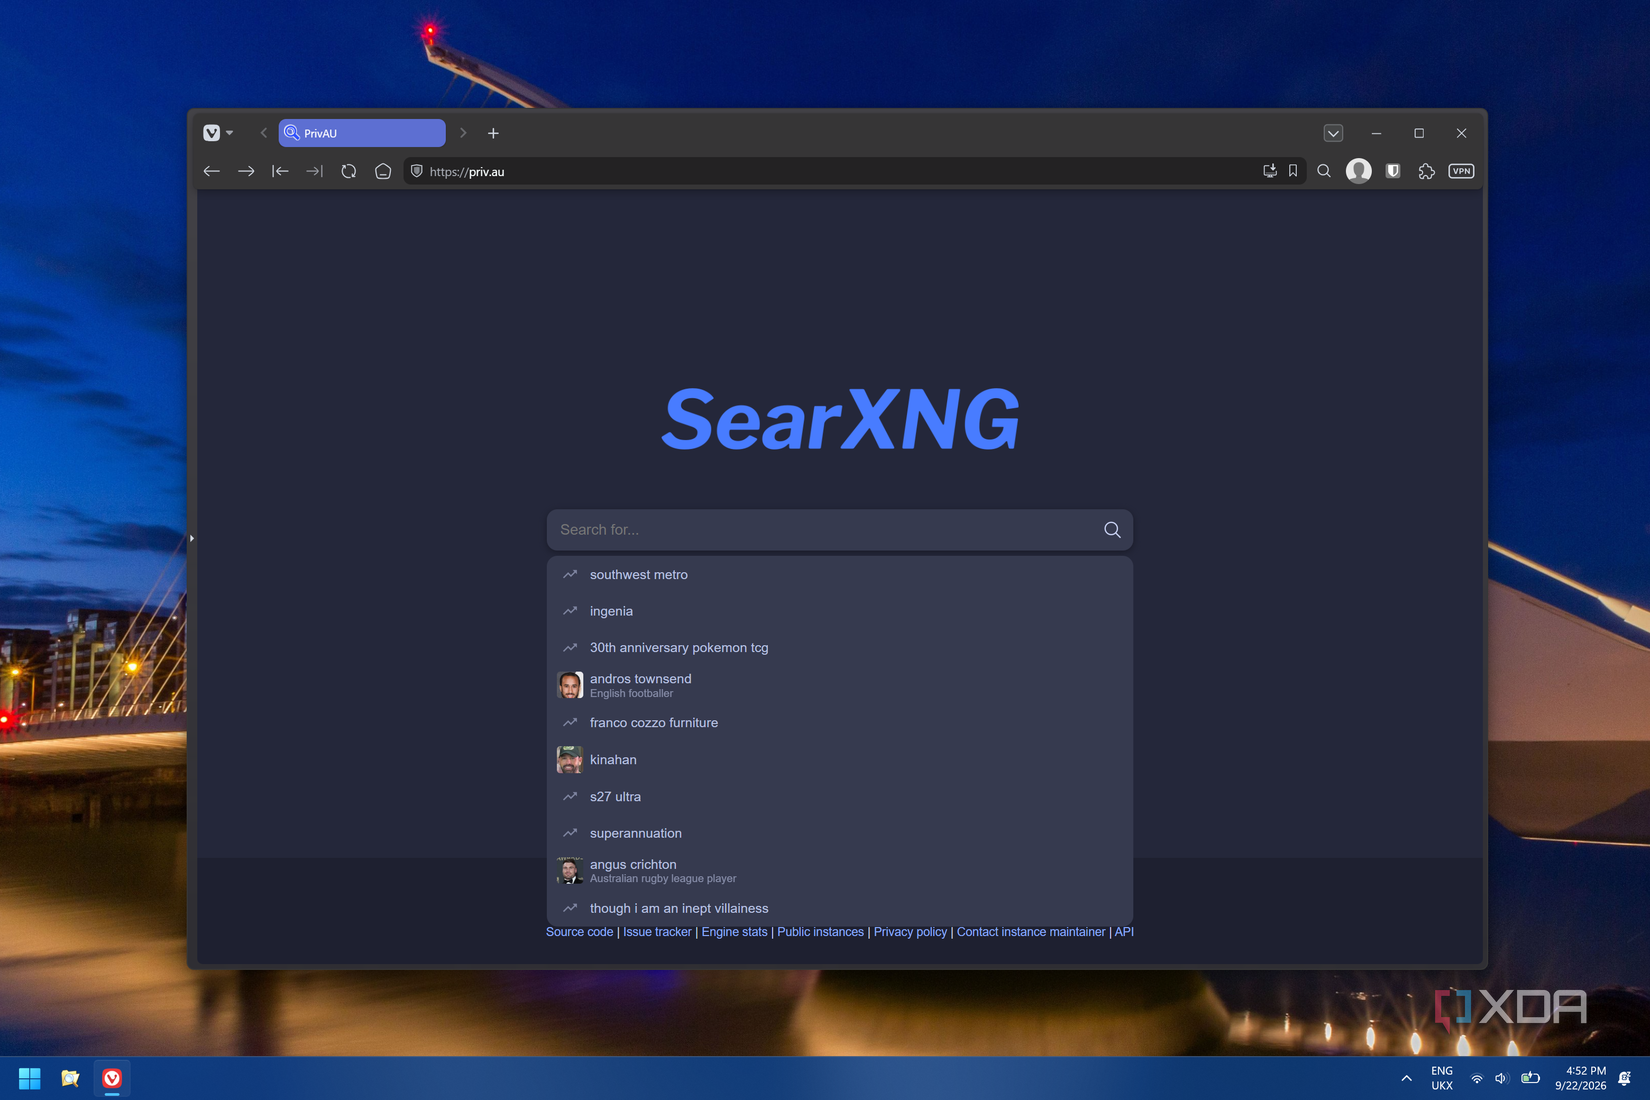Open site info shield in address bar

pos(417,172)
